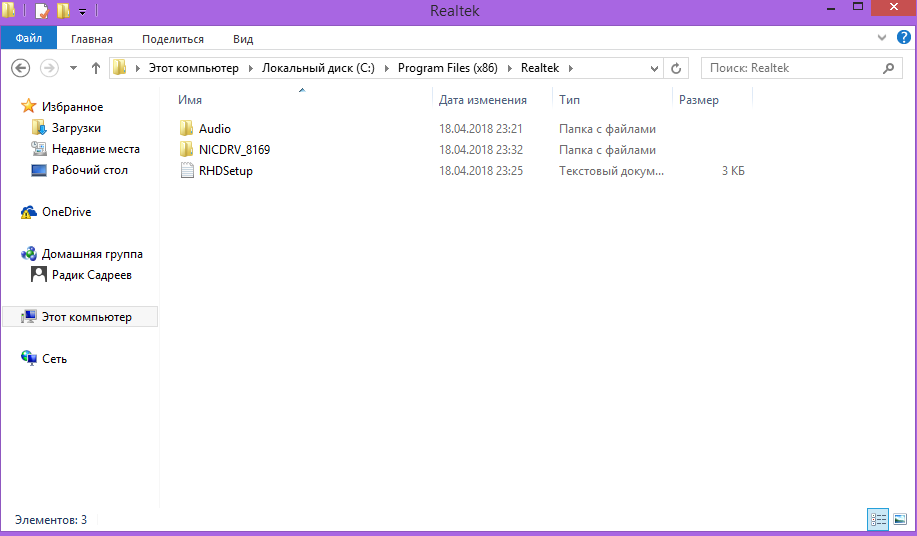The width and height of the screenshot is (917, 536).
Task: Open 'OneDrive' in navigation pane
Action: (x=67, y=212)
